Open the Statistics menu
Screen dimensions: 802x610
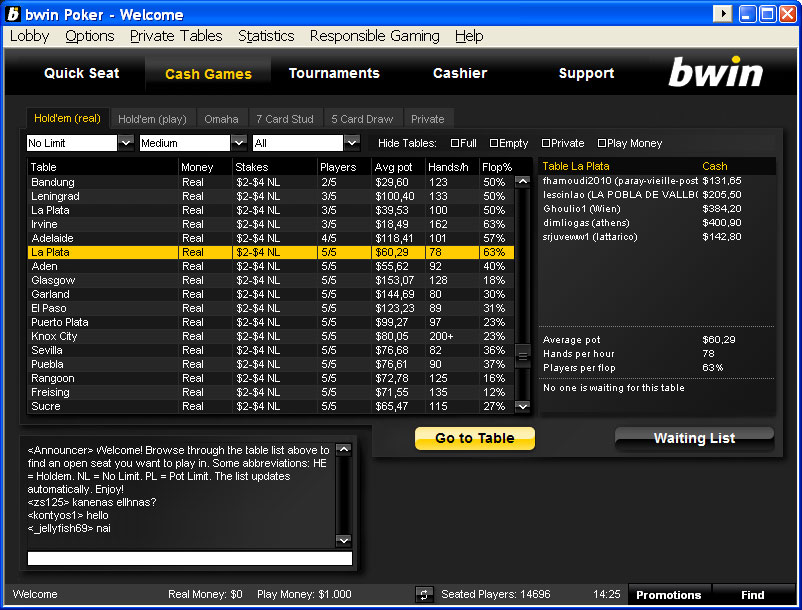(266, 36)
